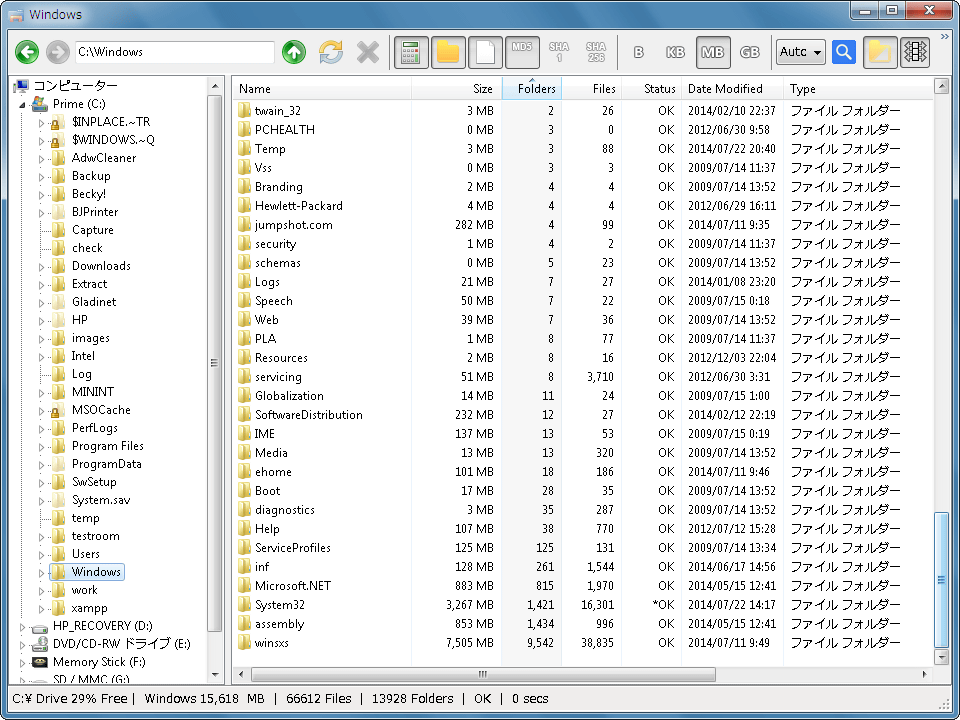960x720 pixels.
Task: Select the assembly folder name
Action: tap(279, 624)
